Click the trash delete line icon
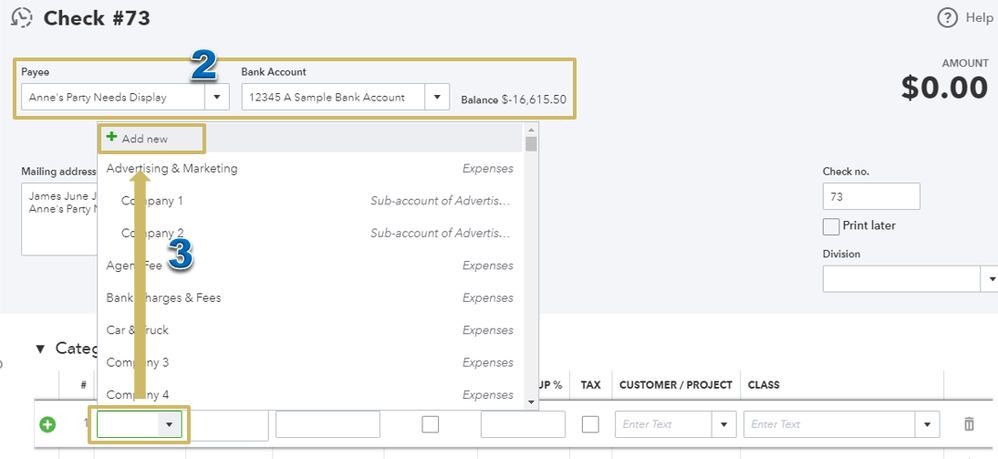Screen dimensions: 998x459 (968, 424)
